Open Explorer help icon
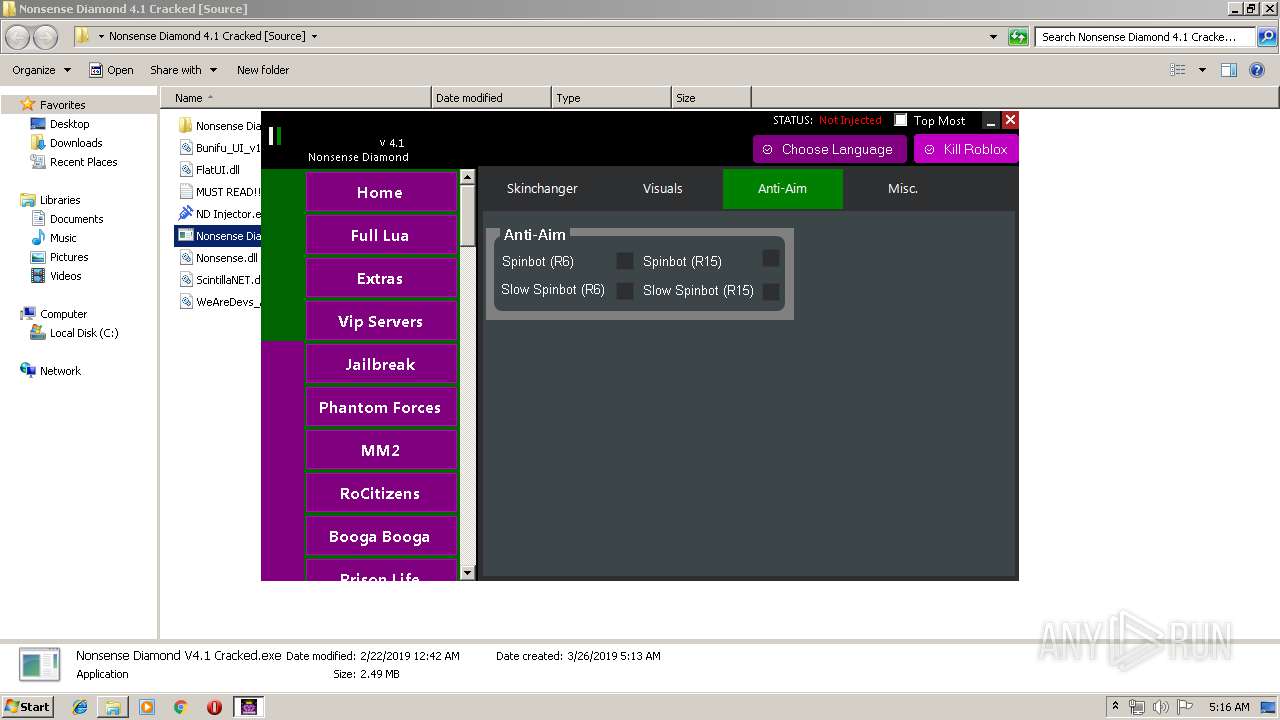The image size is (1280, 720). (x=1257, y=70)
